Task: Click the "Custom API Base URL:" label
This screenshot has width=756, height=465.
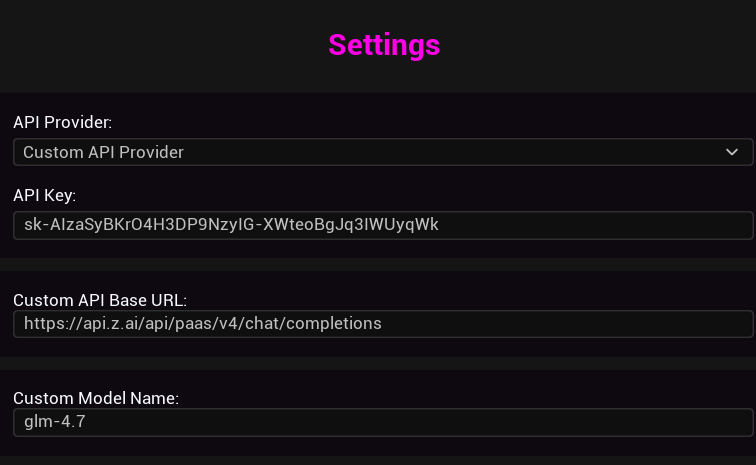Action: [100, 300]
